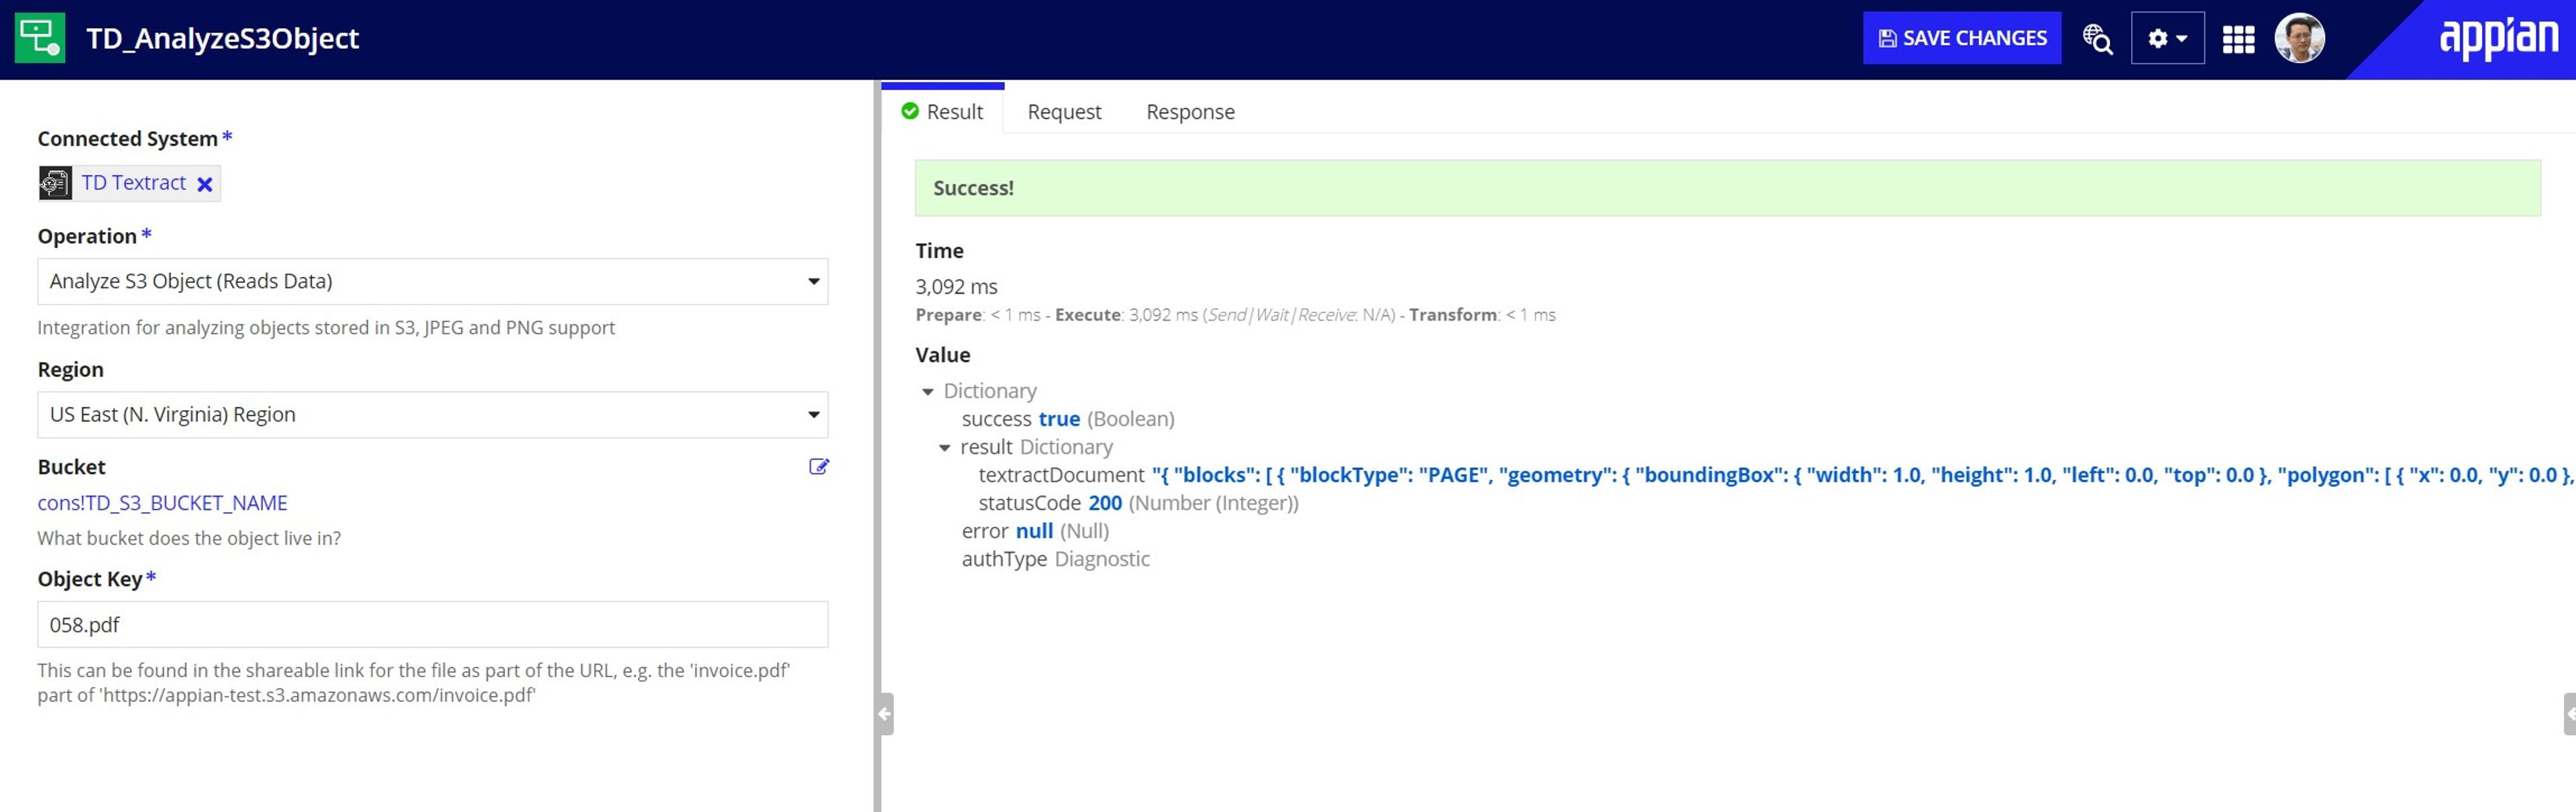Click the 3,092 ms time value
The image size is (2576, 812).
point(956,287)
